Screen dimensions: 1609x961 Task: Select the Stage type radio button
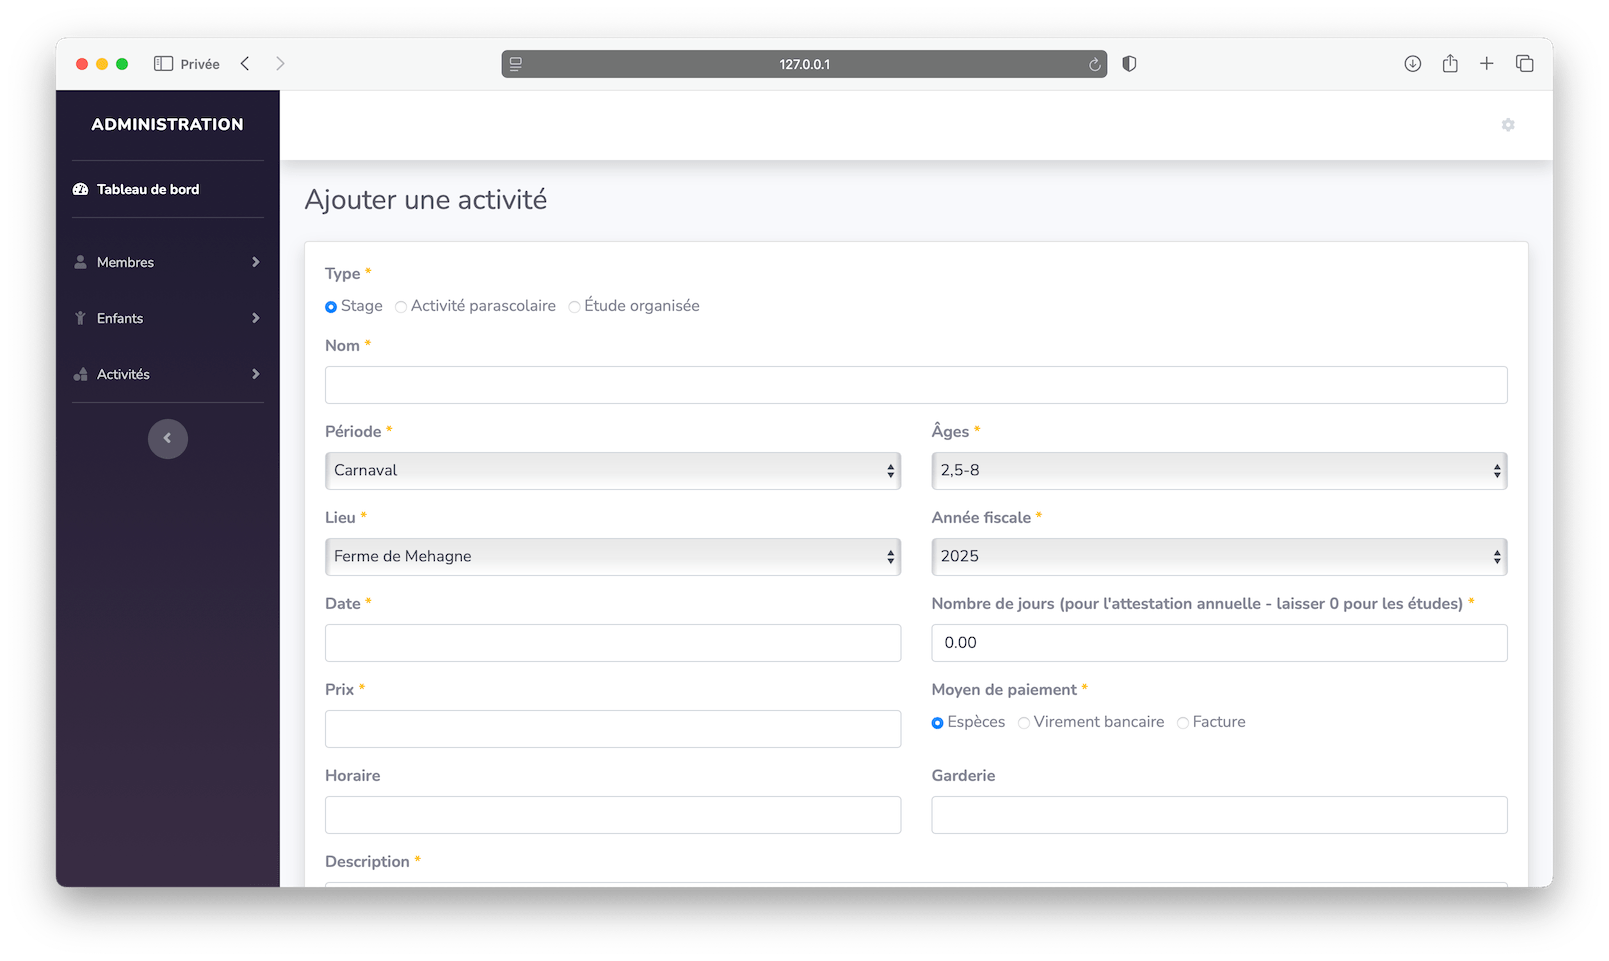[331, 307]
